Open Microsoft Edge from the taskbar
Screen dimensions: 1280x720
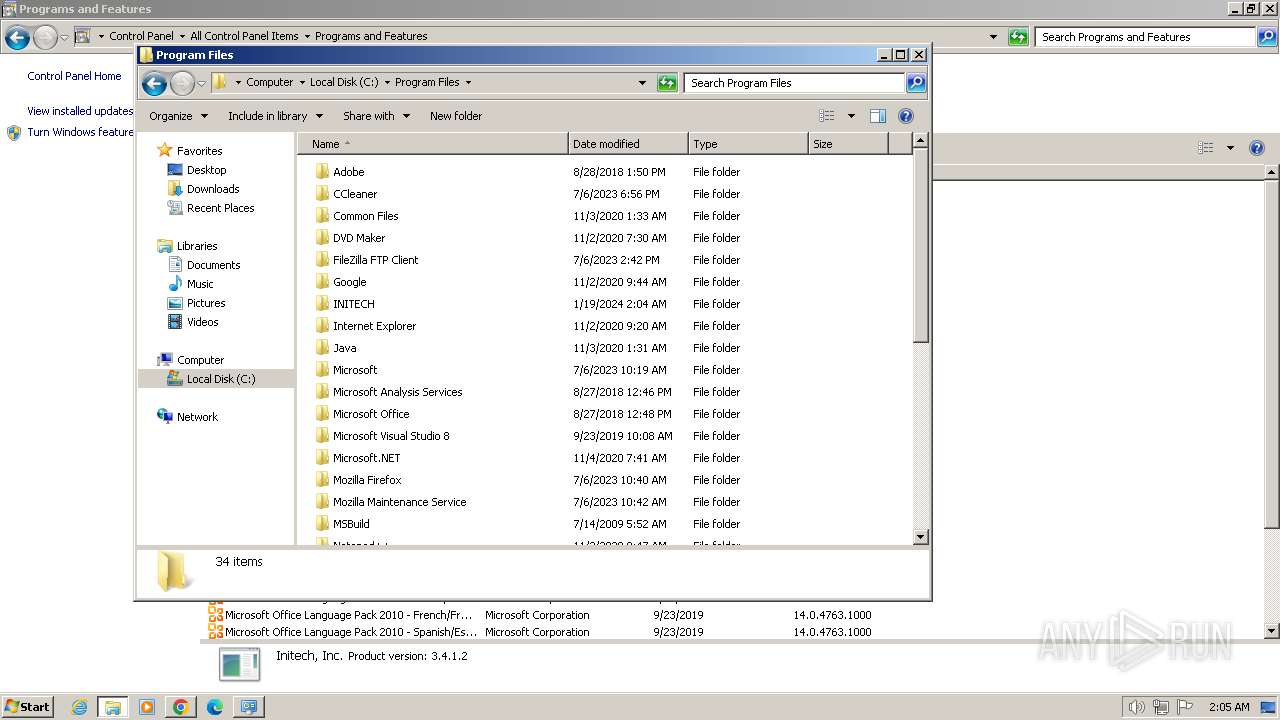coord(215,707)
